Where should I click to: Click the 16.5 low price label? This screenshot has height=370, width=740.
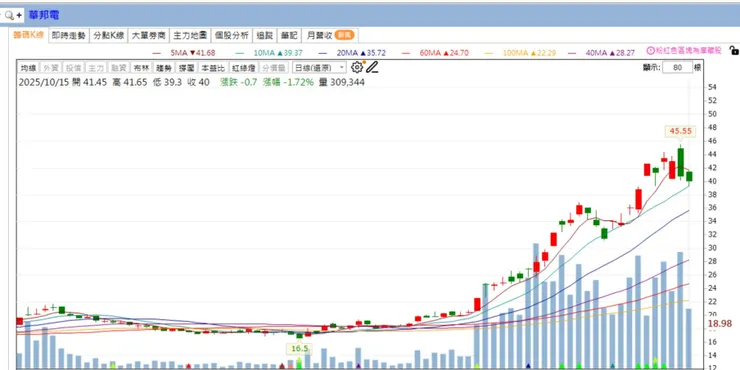[x=300, y=348]
